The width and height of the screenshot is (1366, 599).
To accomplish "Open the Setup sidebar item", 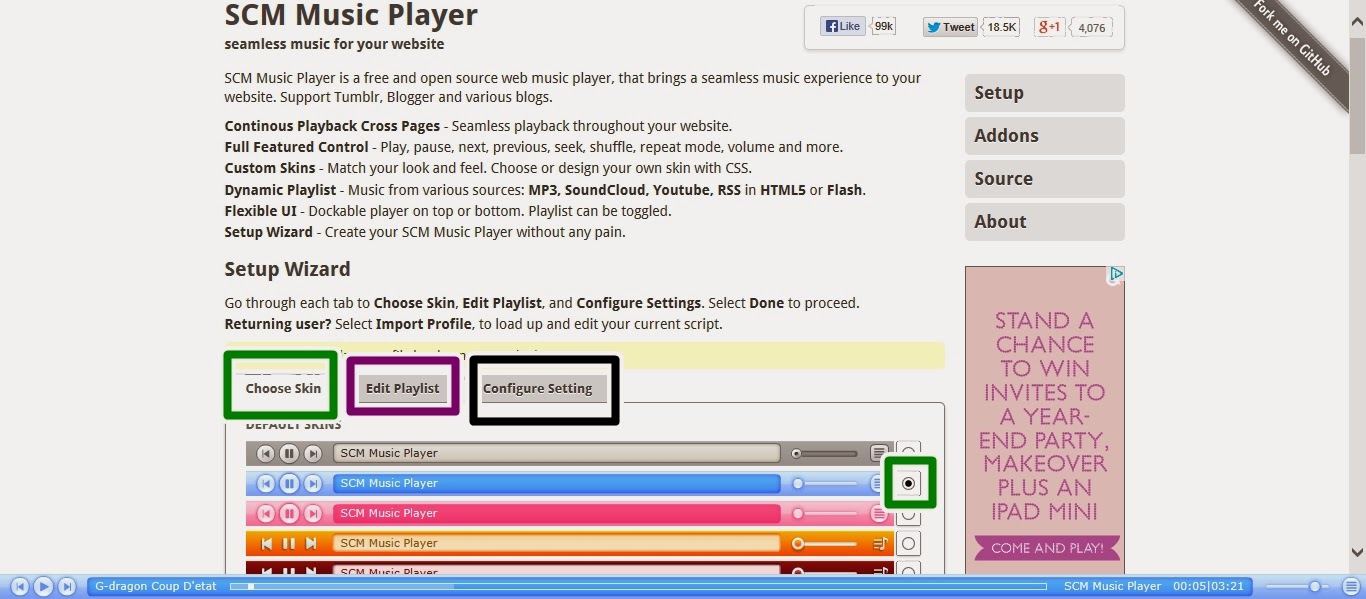I will (1044, 93).
